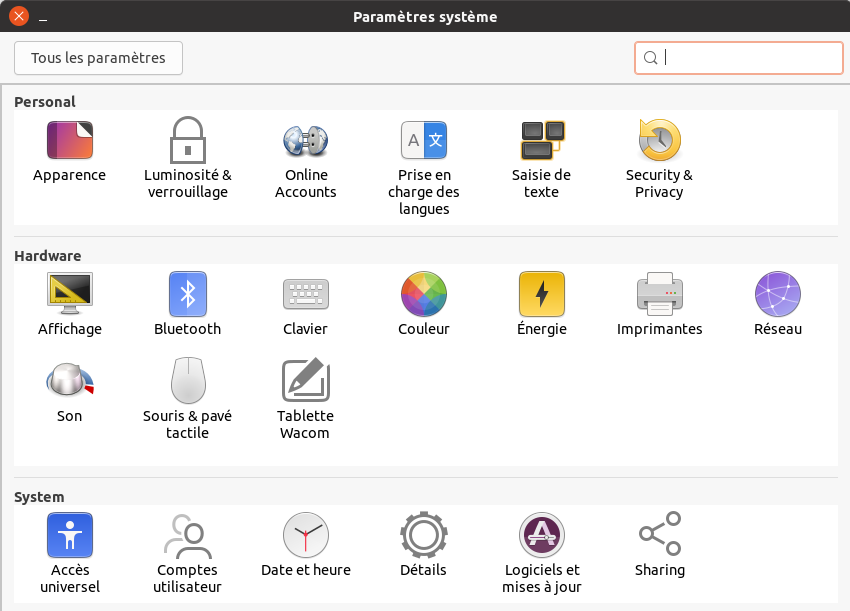Open Luminosité & verrouillage padlock icon

[x=187, y=141]
